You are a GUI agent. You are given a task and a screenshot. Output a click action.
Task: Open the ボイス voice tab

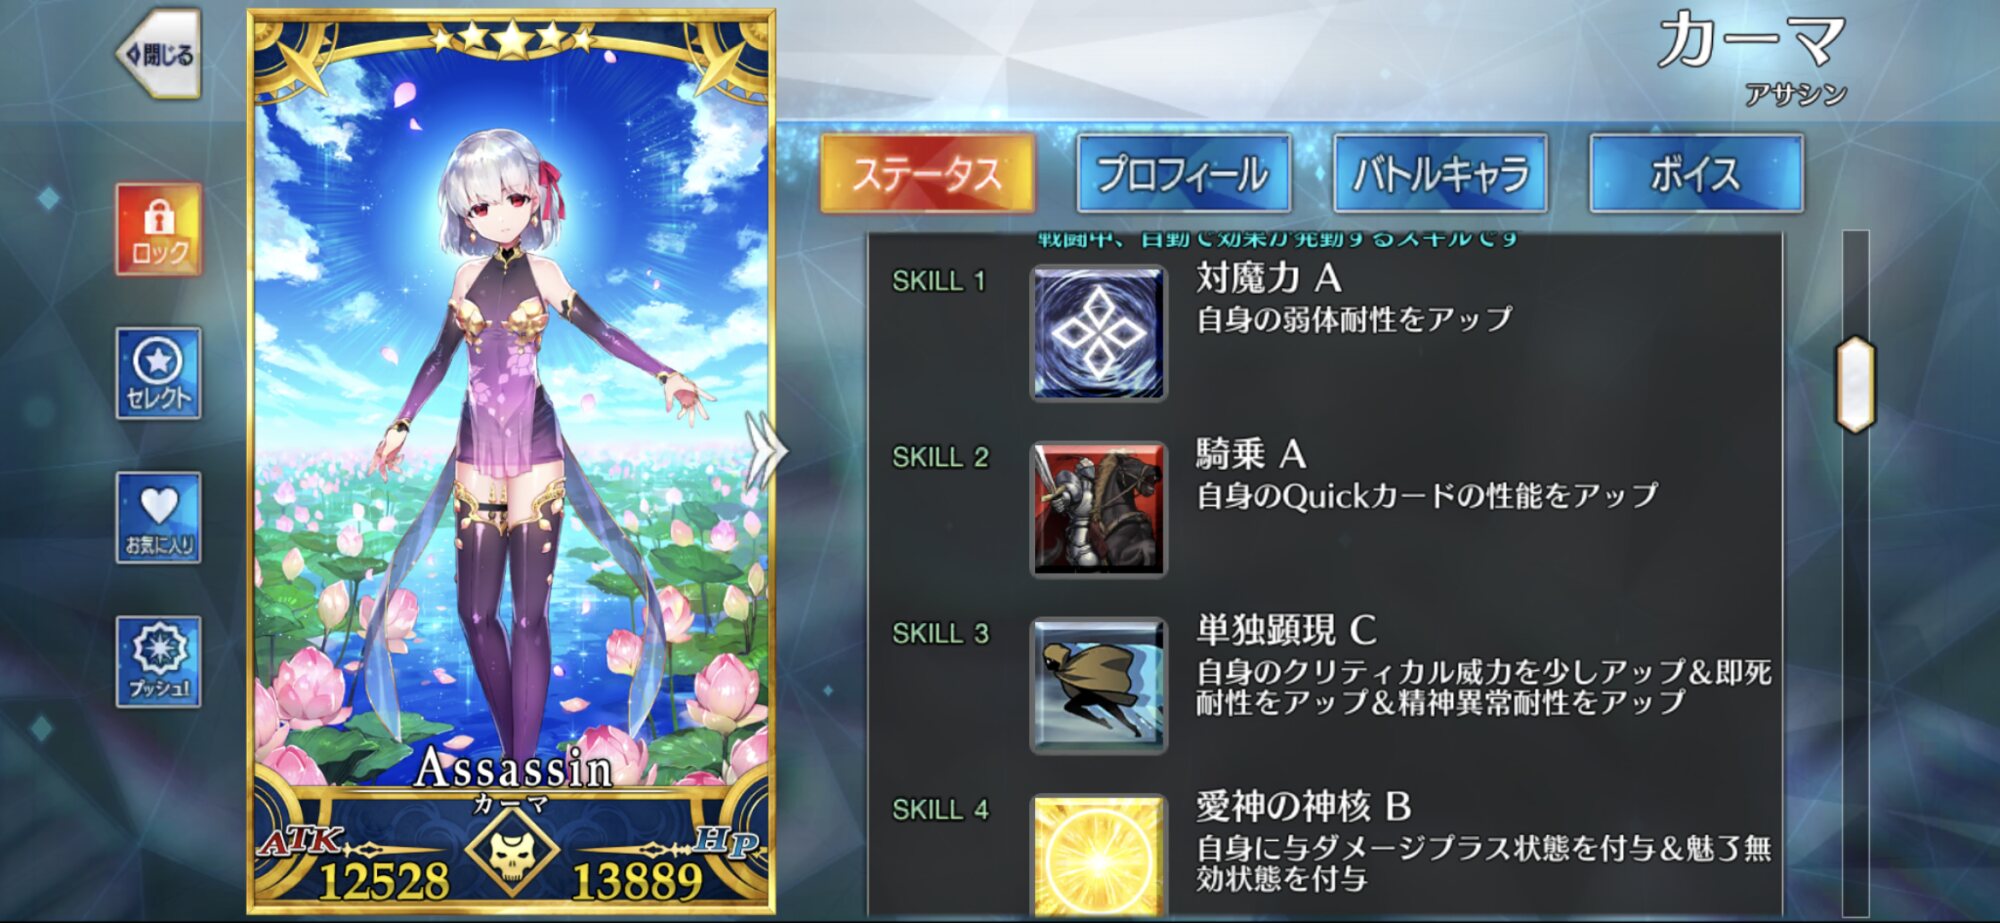(x=1697, y=174)
